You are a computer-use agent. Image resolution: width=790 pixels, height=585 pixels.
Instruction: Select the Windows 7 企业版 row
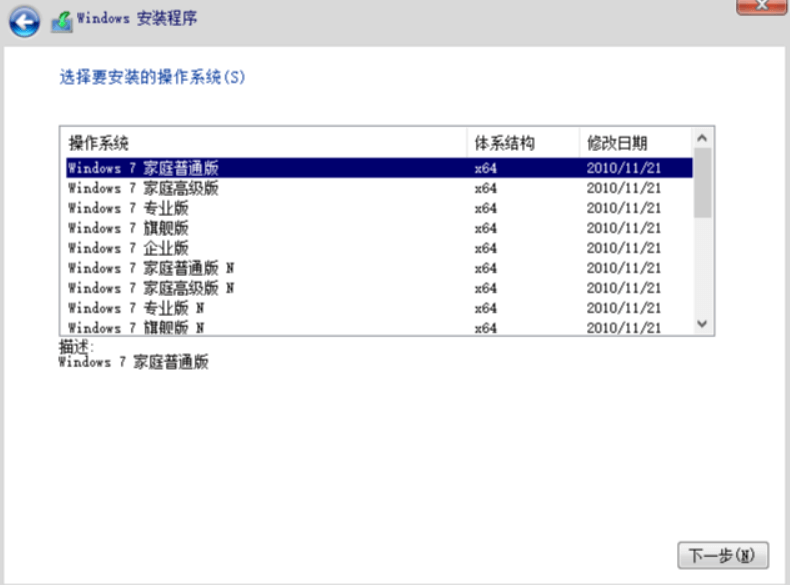(x=128, y=248)
